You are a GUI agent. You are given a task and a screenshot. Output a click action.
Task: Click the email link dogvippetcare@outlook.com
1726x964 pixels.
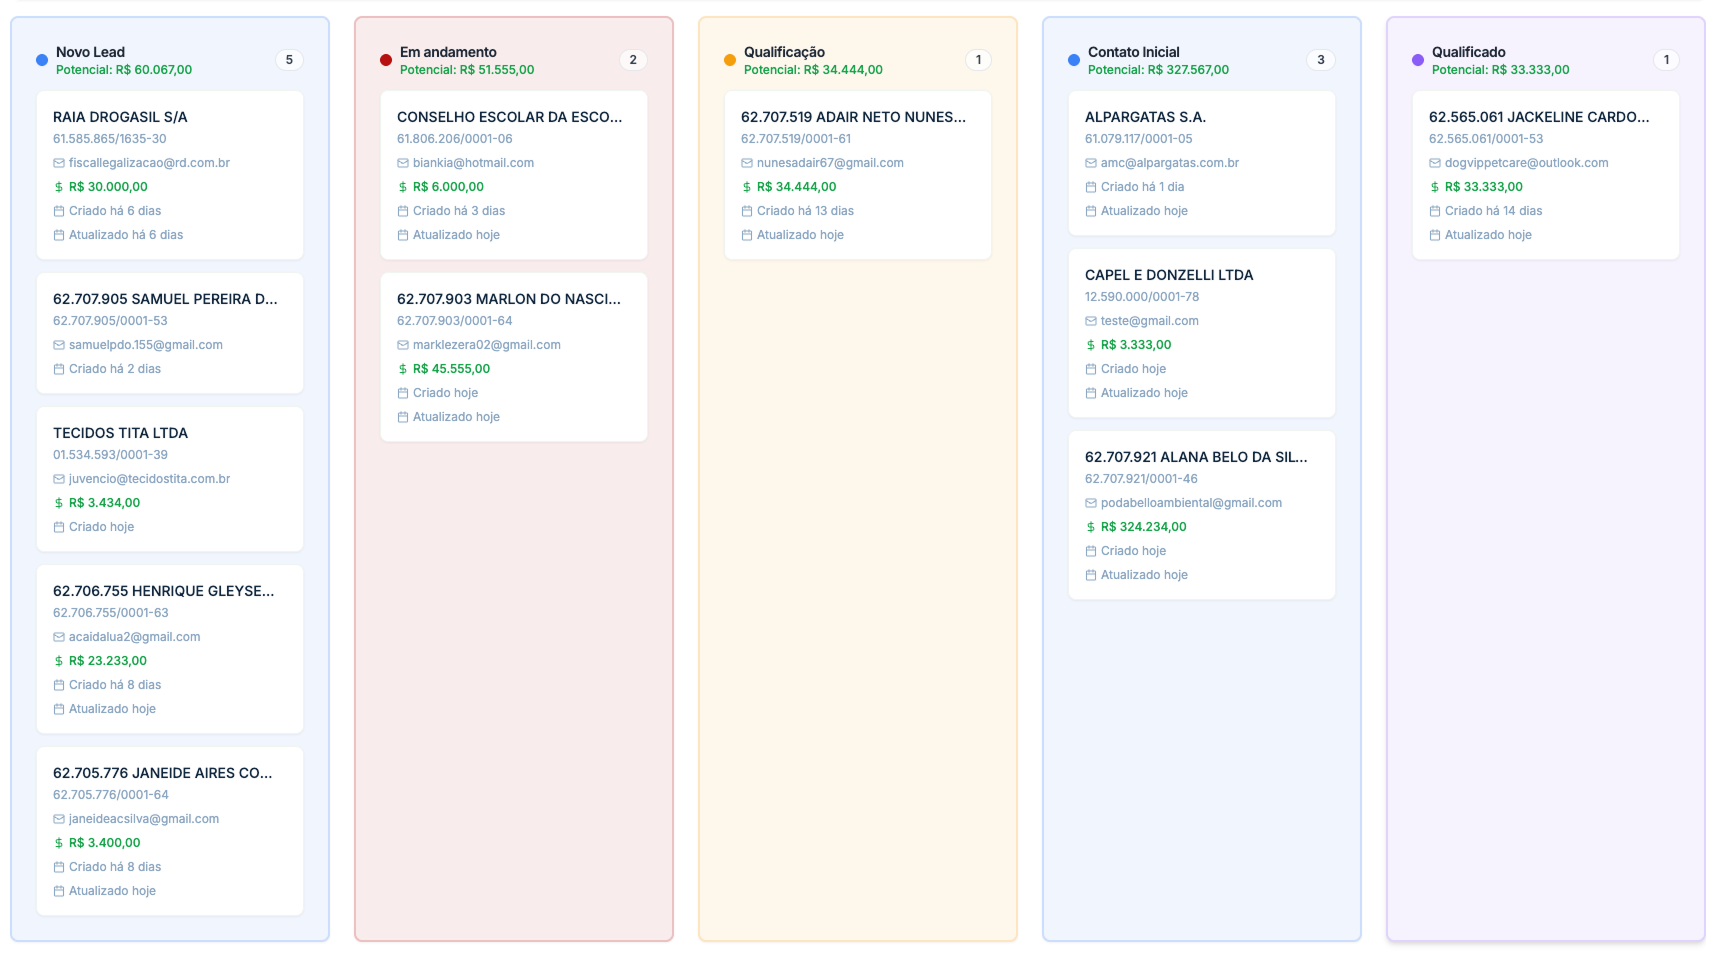tap(1528, 162)
